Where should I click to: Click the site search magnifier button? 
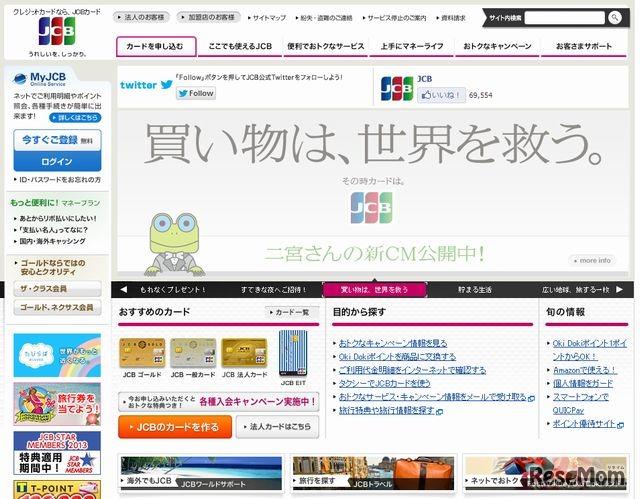pos(614,18)
